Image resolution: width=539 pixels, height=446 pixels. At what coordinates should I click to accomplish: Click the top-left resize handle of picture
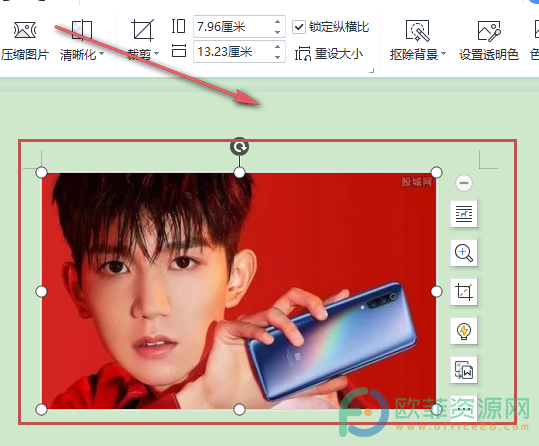[42, 172]
